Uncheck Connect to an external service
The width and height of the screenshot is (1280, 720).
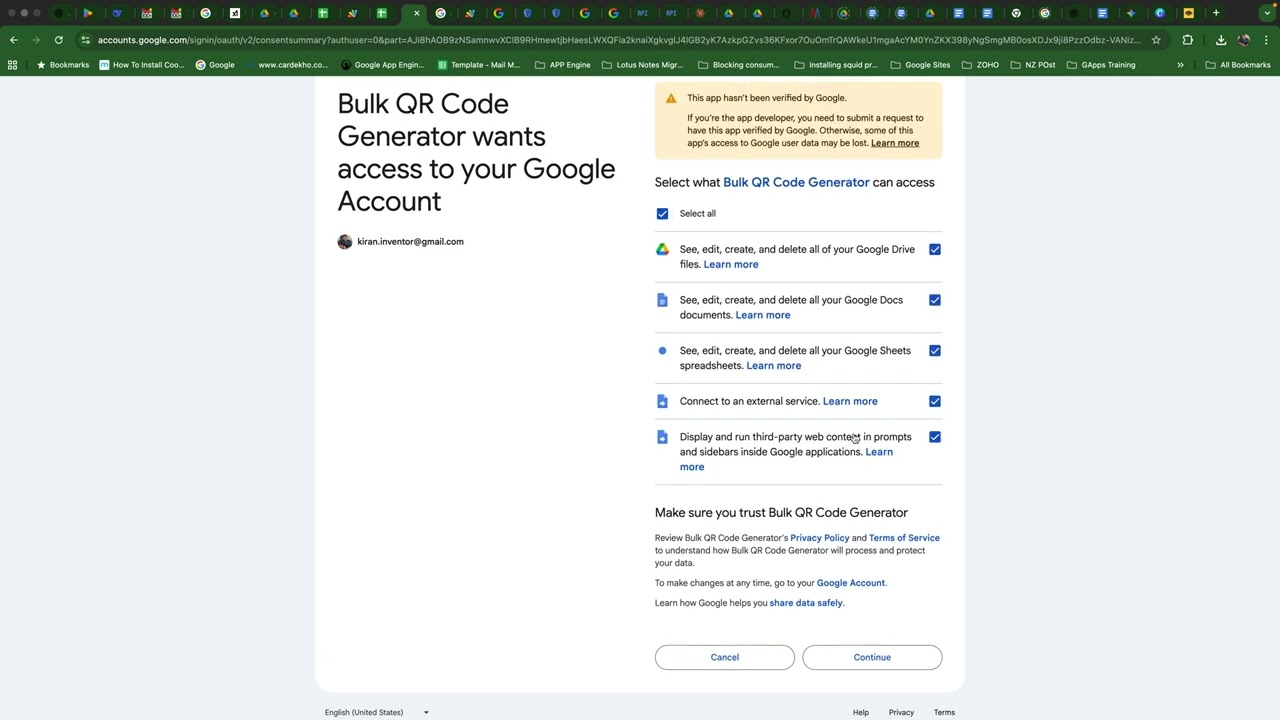click(935, 401)
